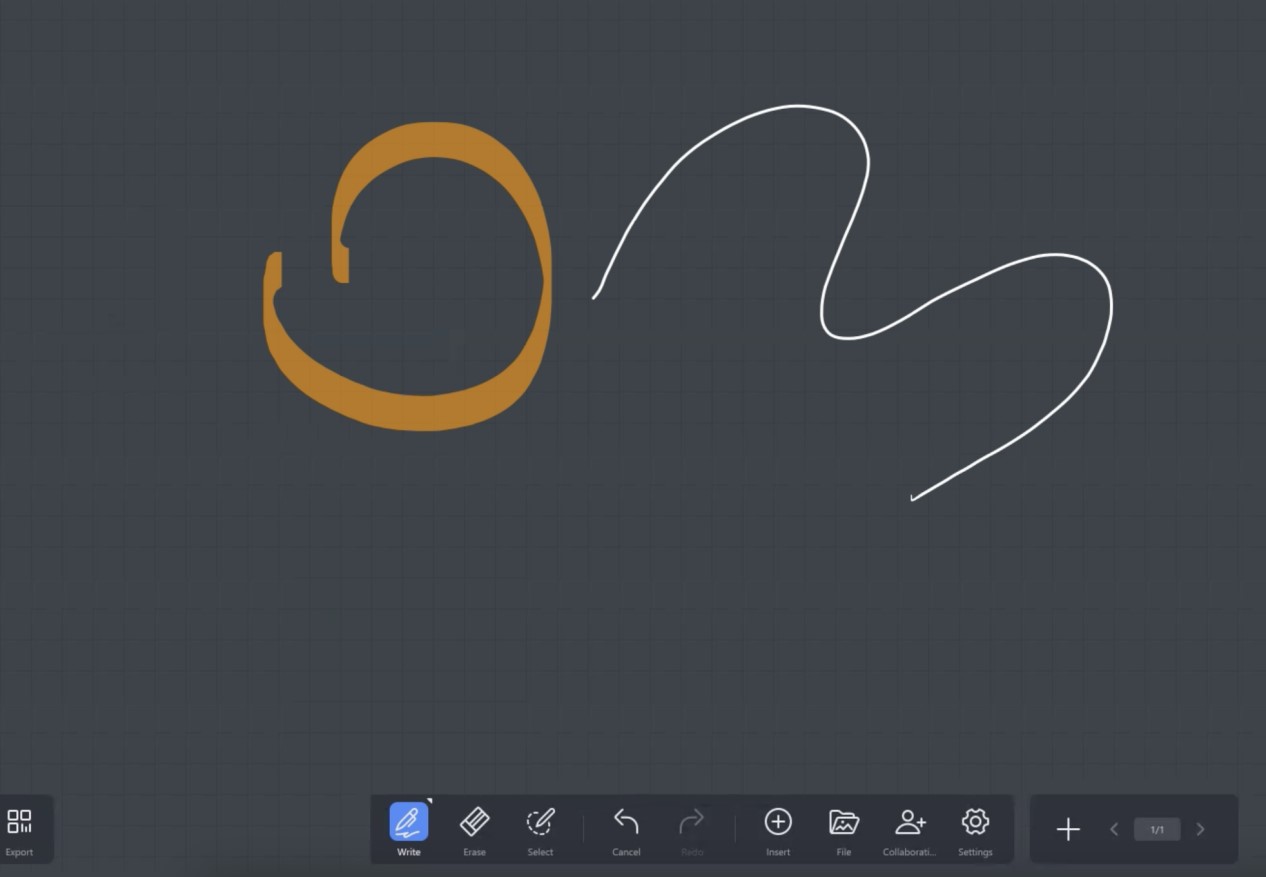The image size is (1266, 877).
Task: Go to the next page arrow
Action: [1200, 829]
